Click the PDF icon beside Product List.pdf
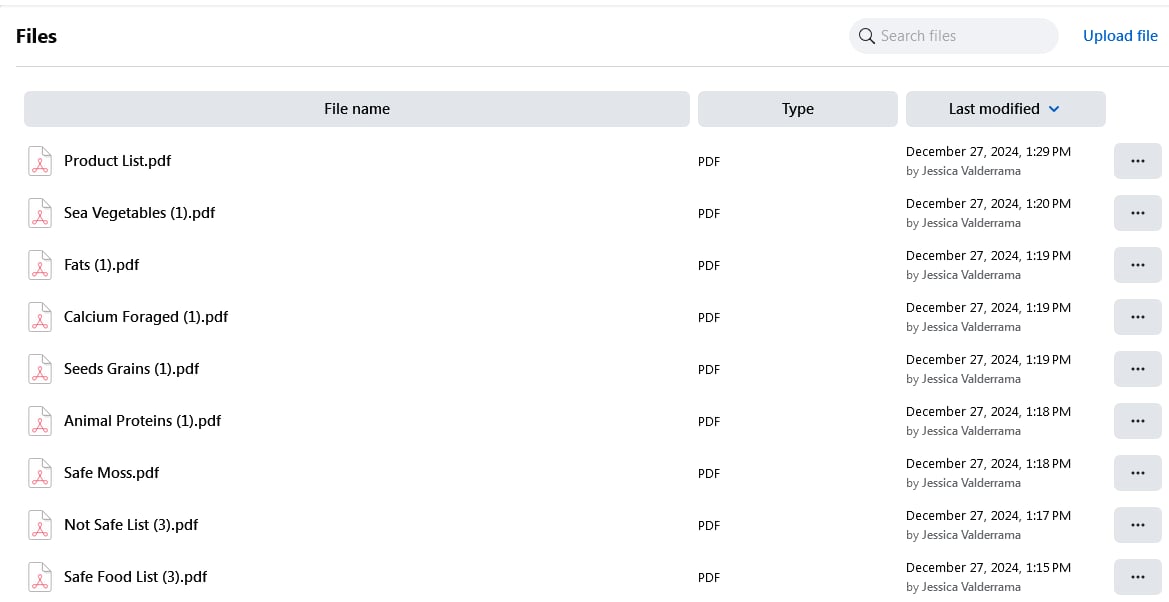This screenshot has height=602, width=1169. tap(39, 161)
